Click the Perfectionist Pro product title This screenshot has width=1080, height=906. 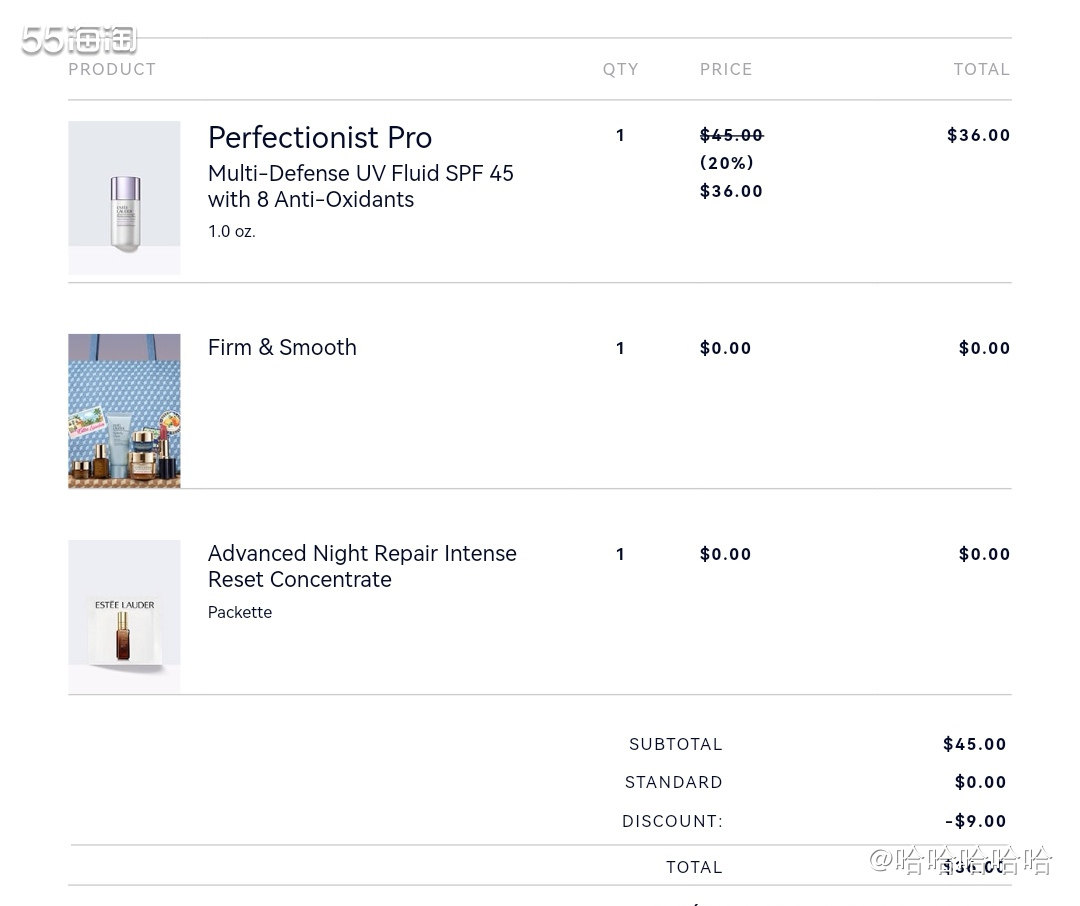[320, 138]
